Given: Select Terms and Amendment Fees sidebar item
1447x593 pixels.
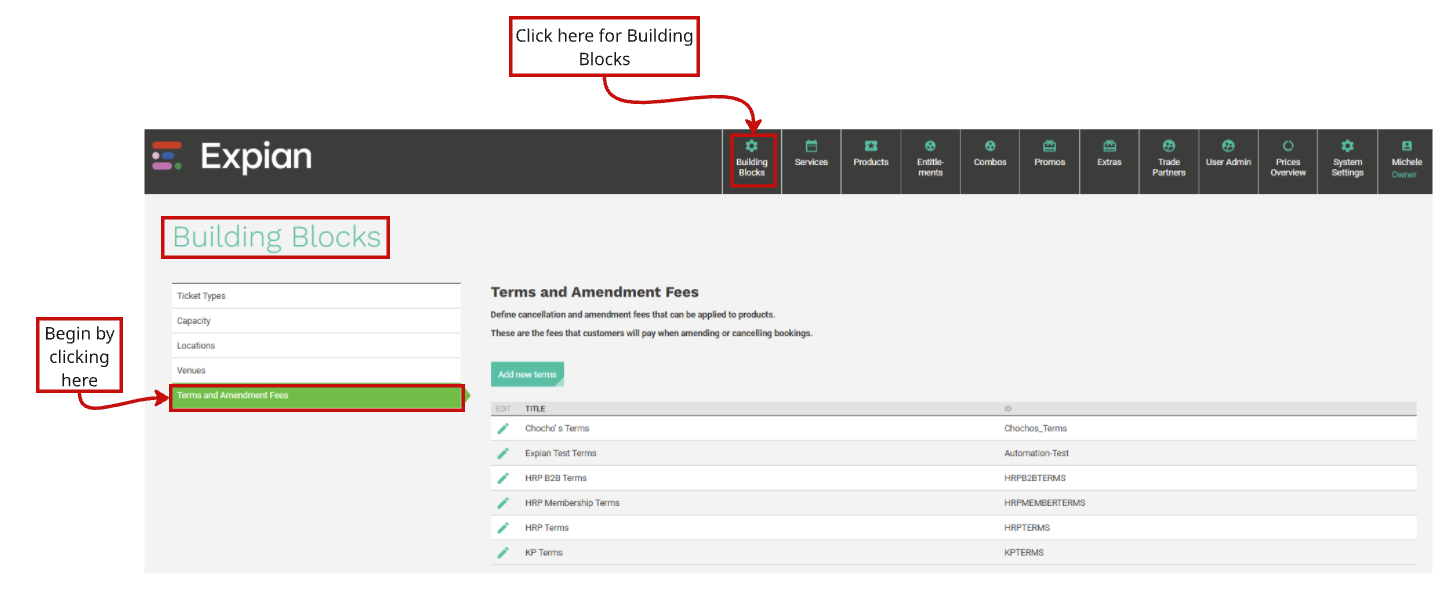Looking at the screenshot, I should [x=316, y=396].
